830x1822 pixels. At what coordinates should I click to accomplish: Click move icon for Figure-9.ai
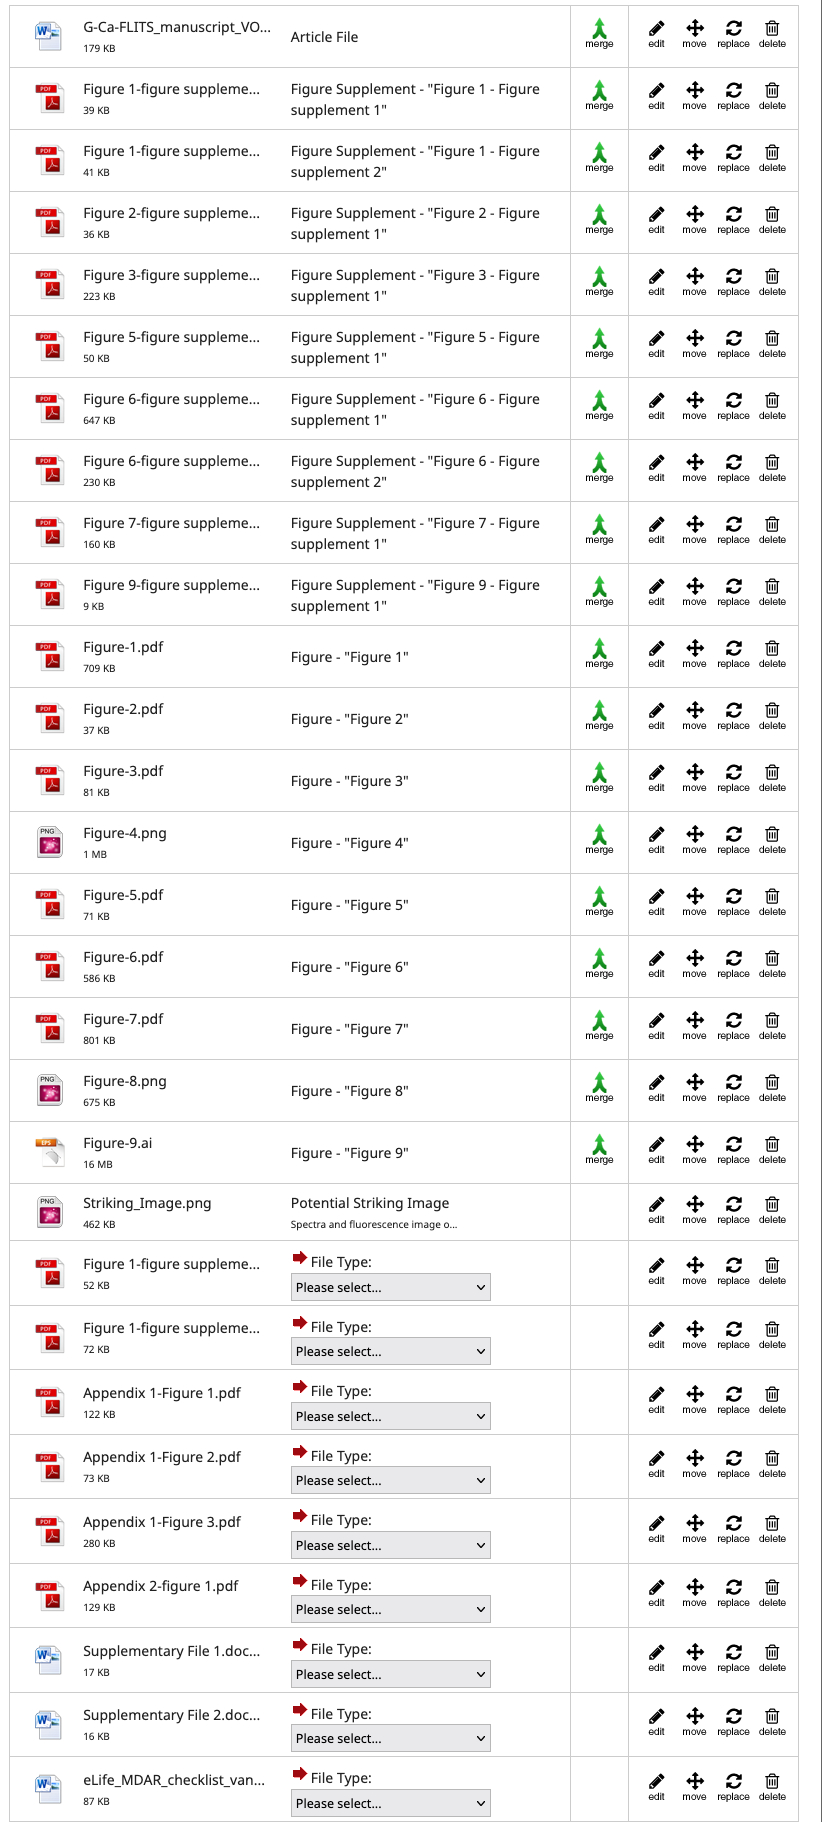[694, 1148]
